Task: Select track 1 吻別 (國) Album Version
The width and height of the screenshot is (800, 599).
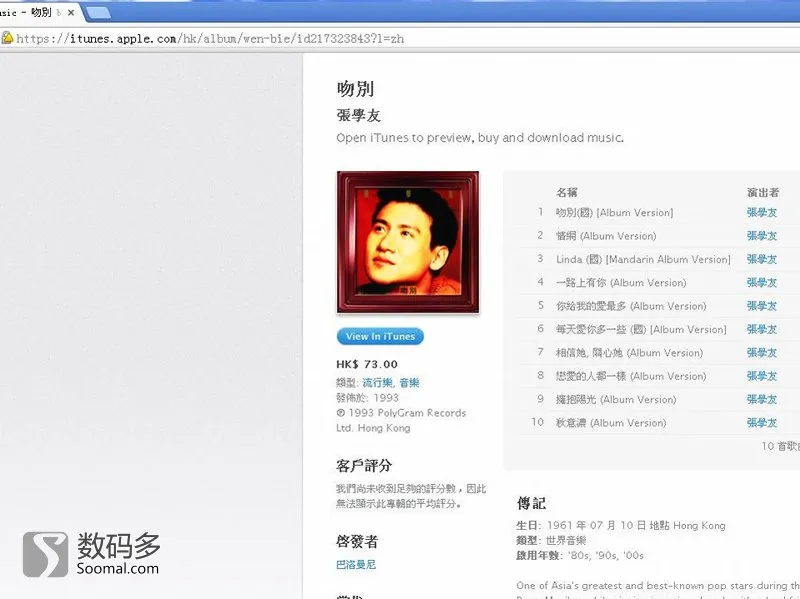Action: click(614, 212)
